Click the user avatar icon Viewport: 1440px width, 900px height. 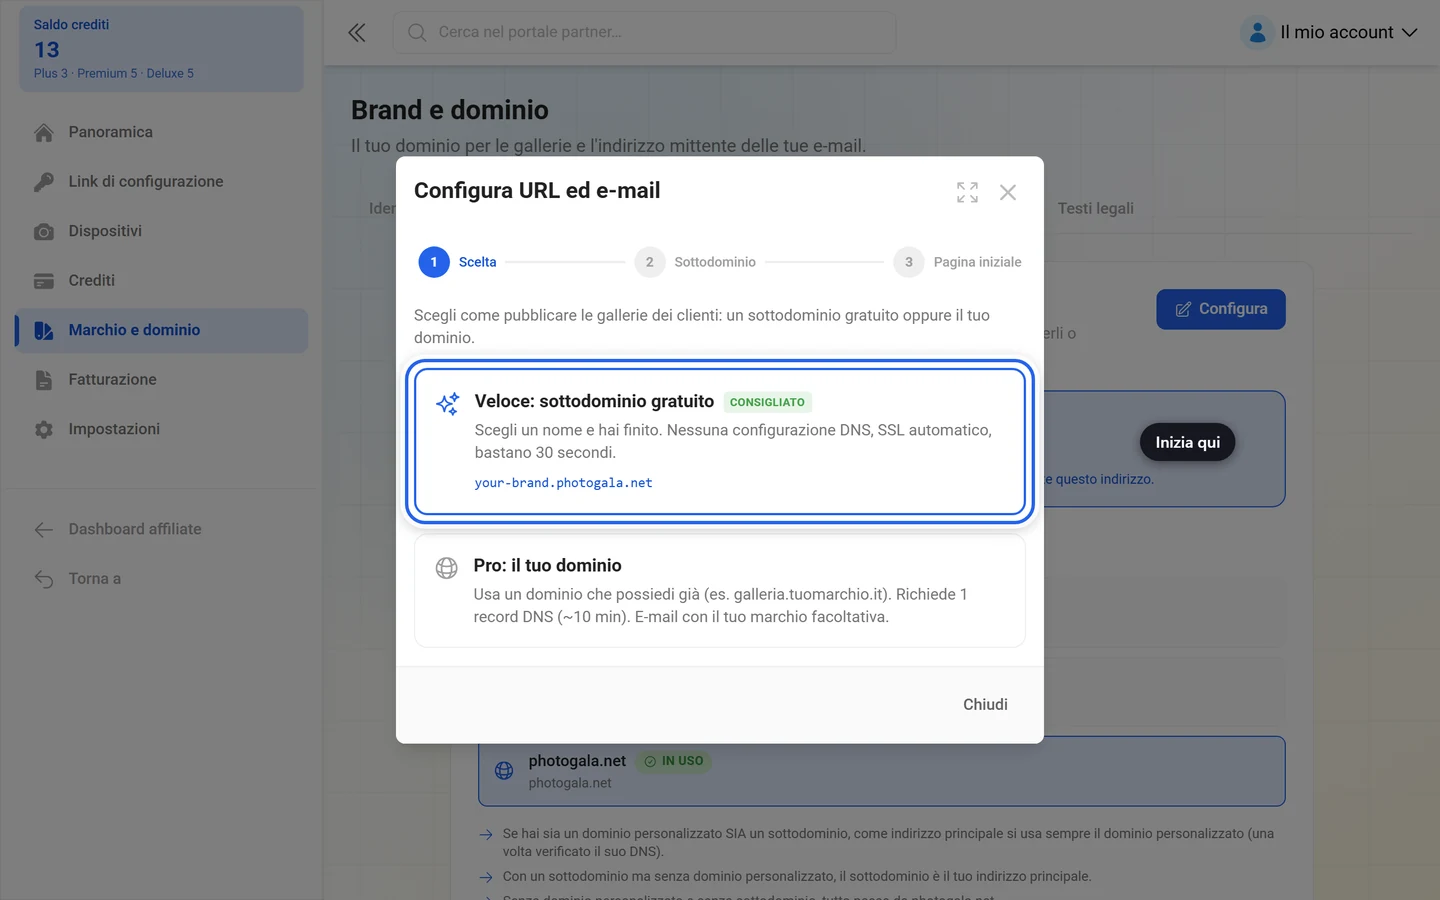[x=1257, y=32]
